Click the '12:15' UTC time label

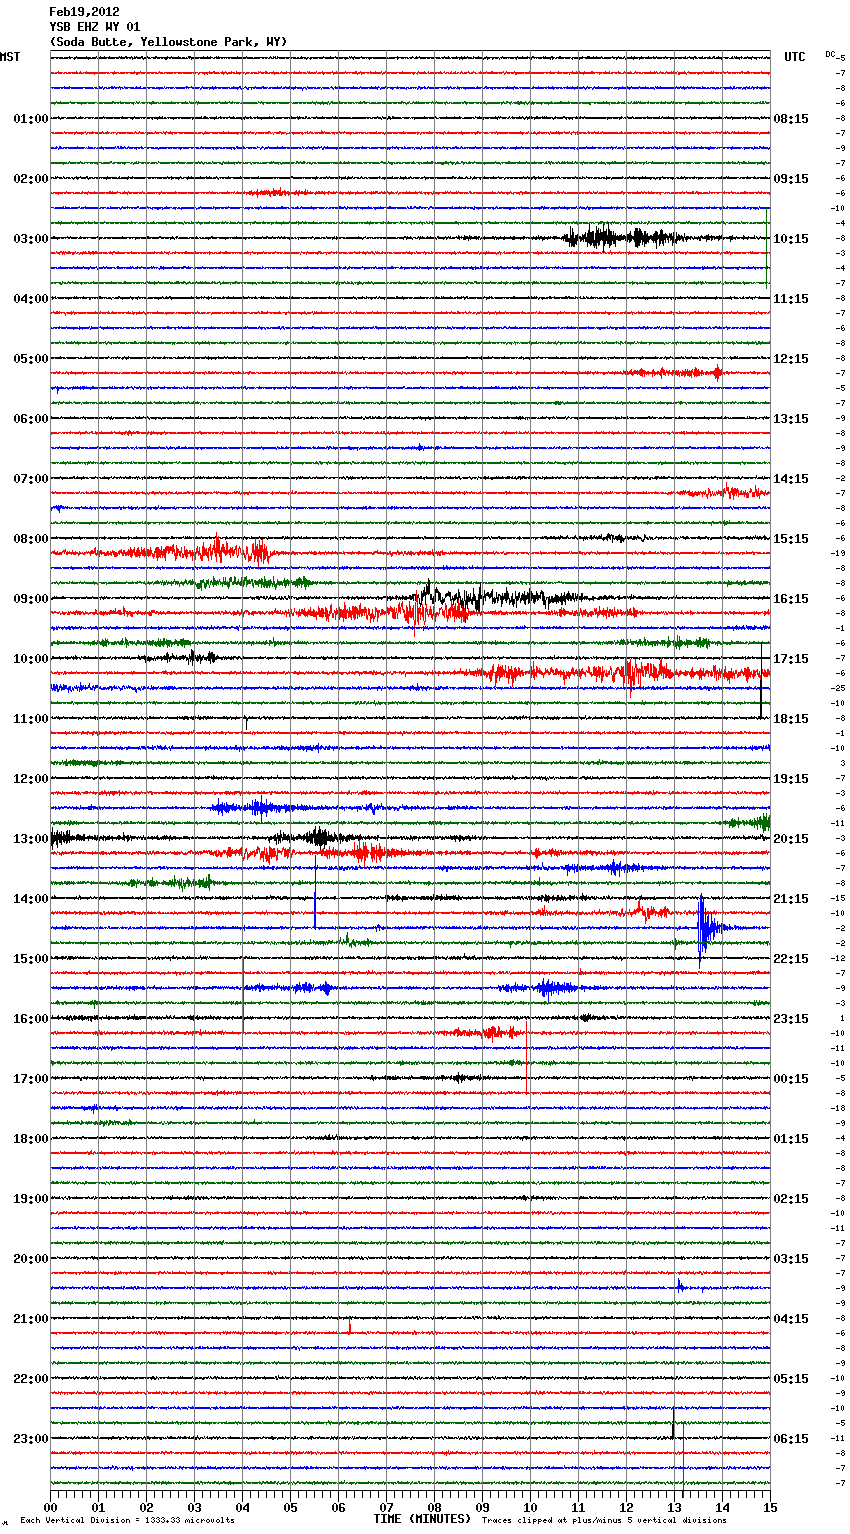pyautogui.click(x=791, y=359)
